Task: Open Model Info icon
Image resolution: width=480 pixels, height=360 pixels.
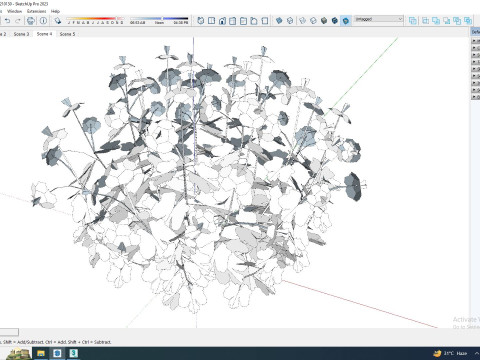Action: [43, 21]
